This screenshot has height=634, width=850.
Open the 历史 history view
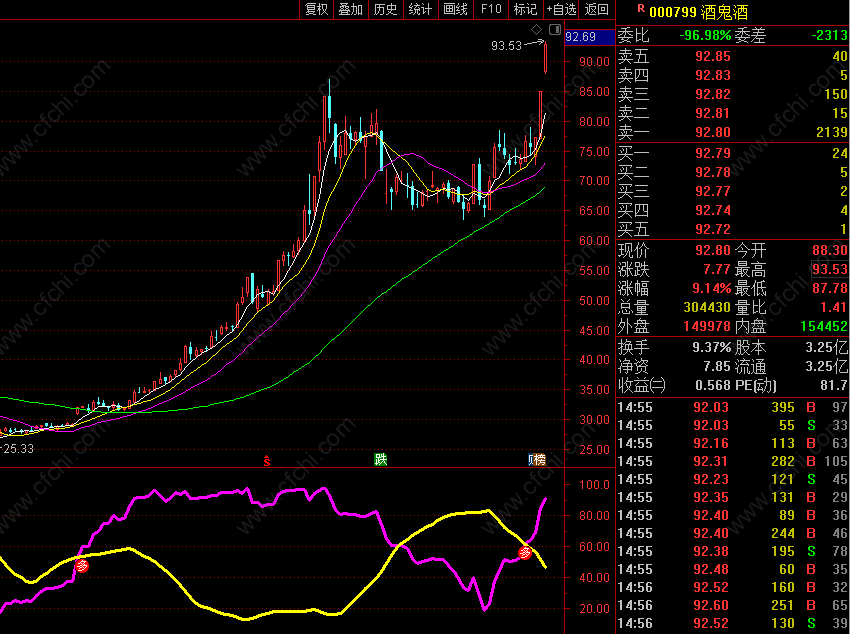click(x=385, y=9)
